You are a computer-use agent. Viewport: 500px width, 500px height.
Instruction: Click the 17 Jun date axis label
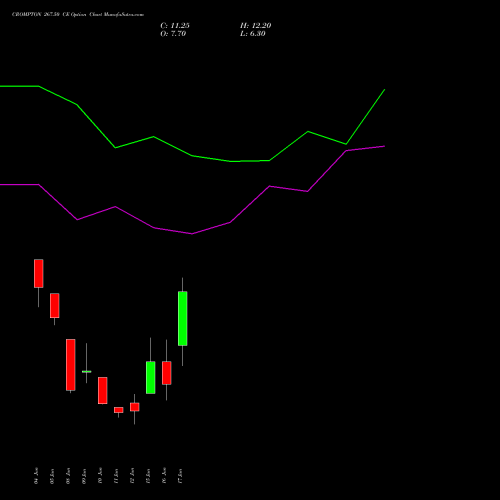pos(180,476)
